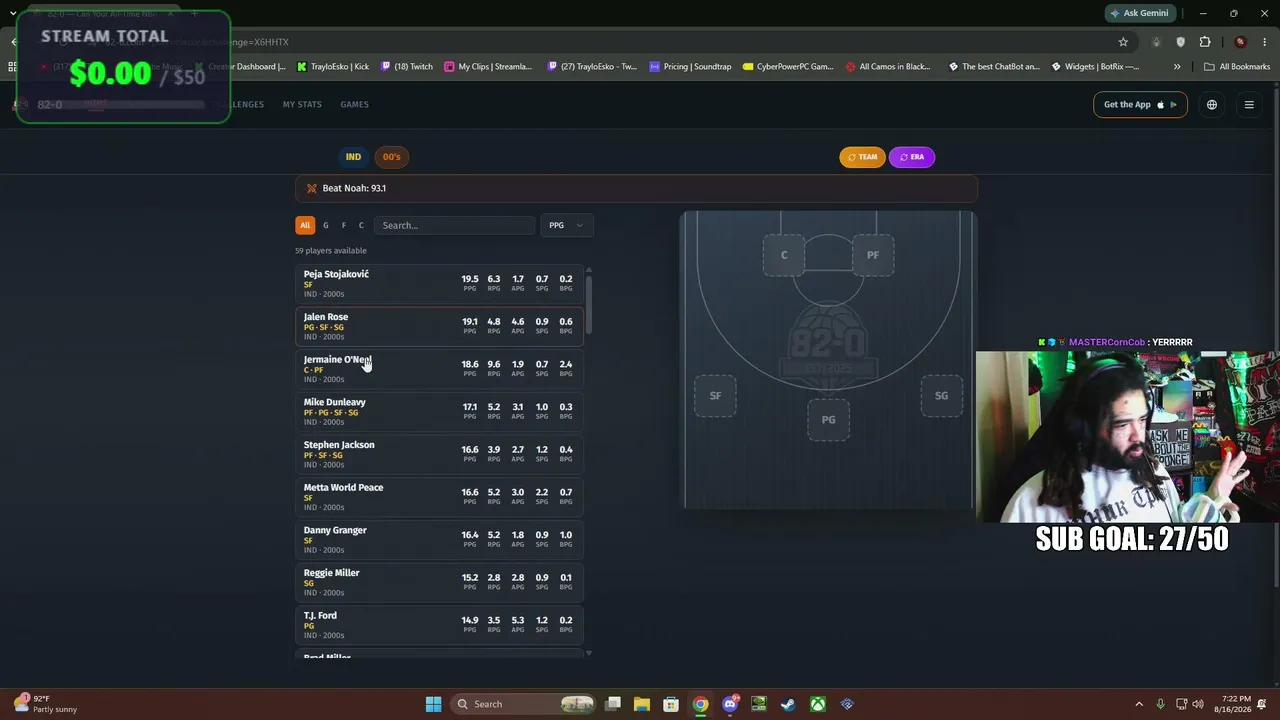Open the Windows Start menu

click(x=433, y=704)
